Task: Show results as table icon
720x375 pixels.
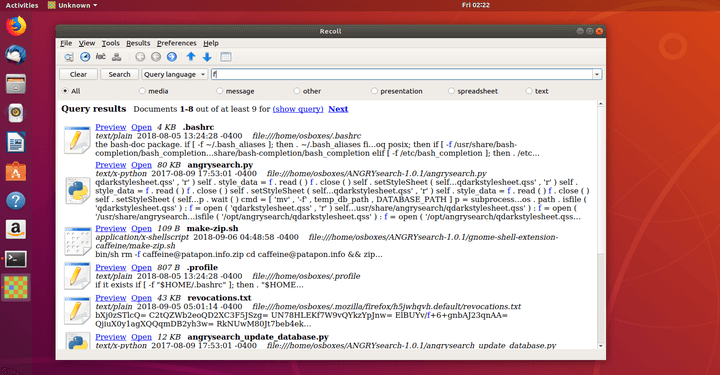Action: [225, 57]
